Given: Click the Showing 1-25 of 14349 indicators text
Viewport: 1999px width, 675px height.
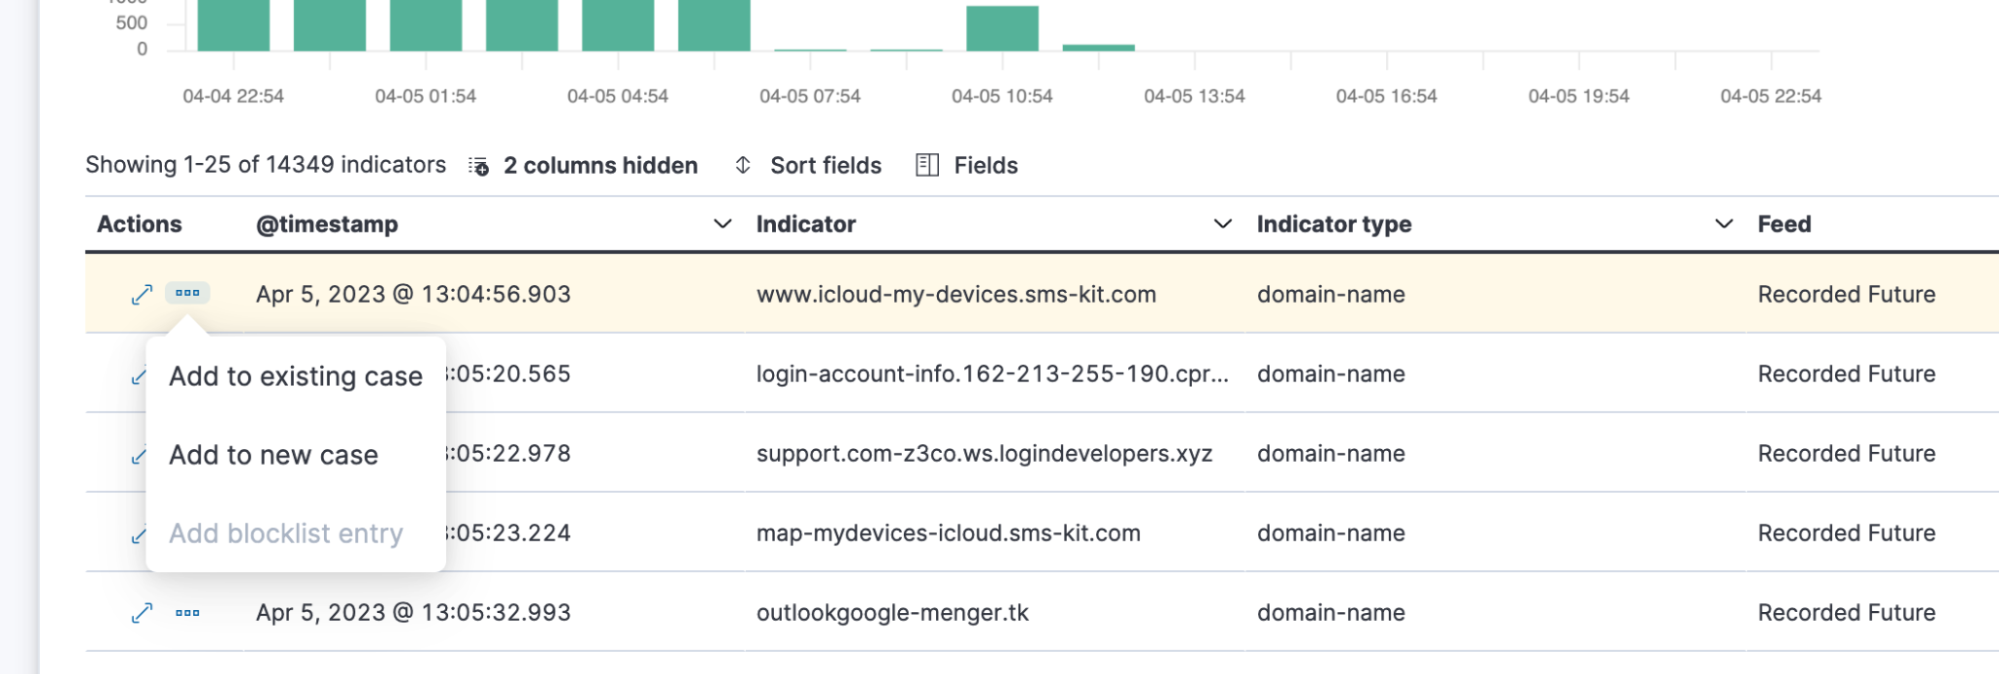Looking at the screenshot, I should tap(266, 165).
